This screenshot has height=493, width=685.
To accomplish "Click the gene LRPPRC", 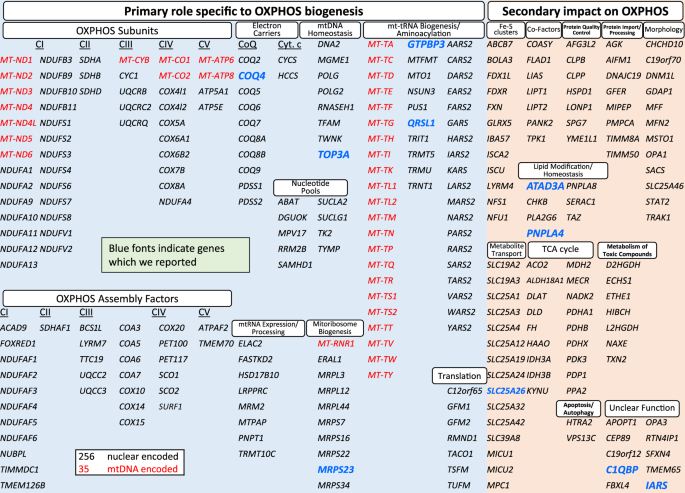I will point(253,391).
